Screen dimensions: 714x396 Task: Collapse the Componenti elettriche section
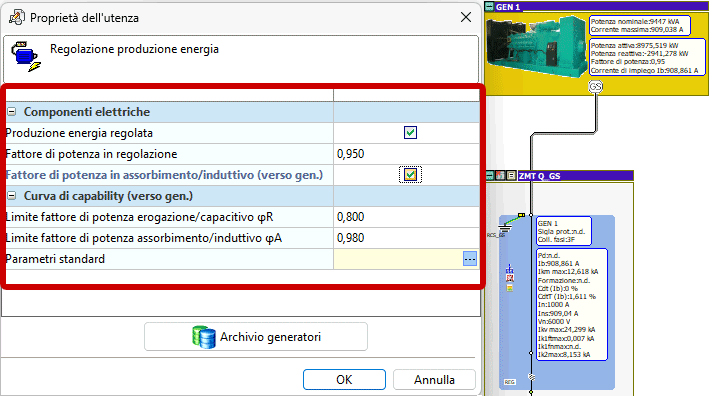tap(12, 112)
